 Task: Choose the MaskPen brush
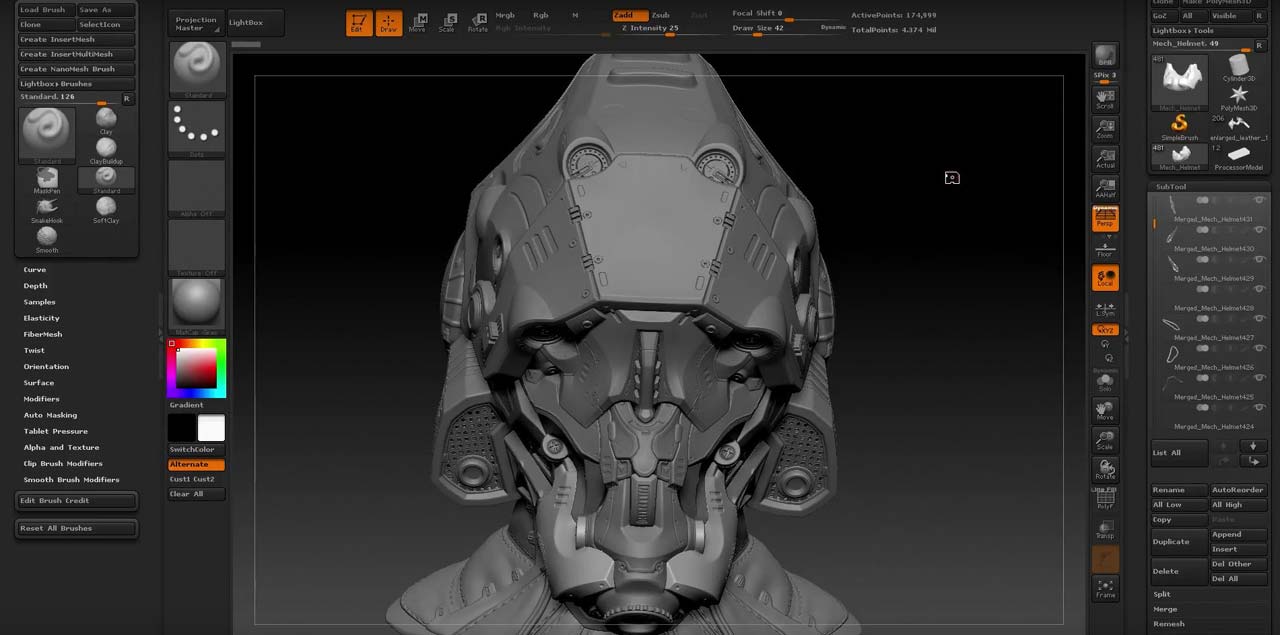pos(47,178)
